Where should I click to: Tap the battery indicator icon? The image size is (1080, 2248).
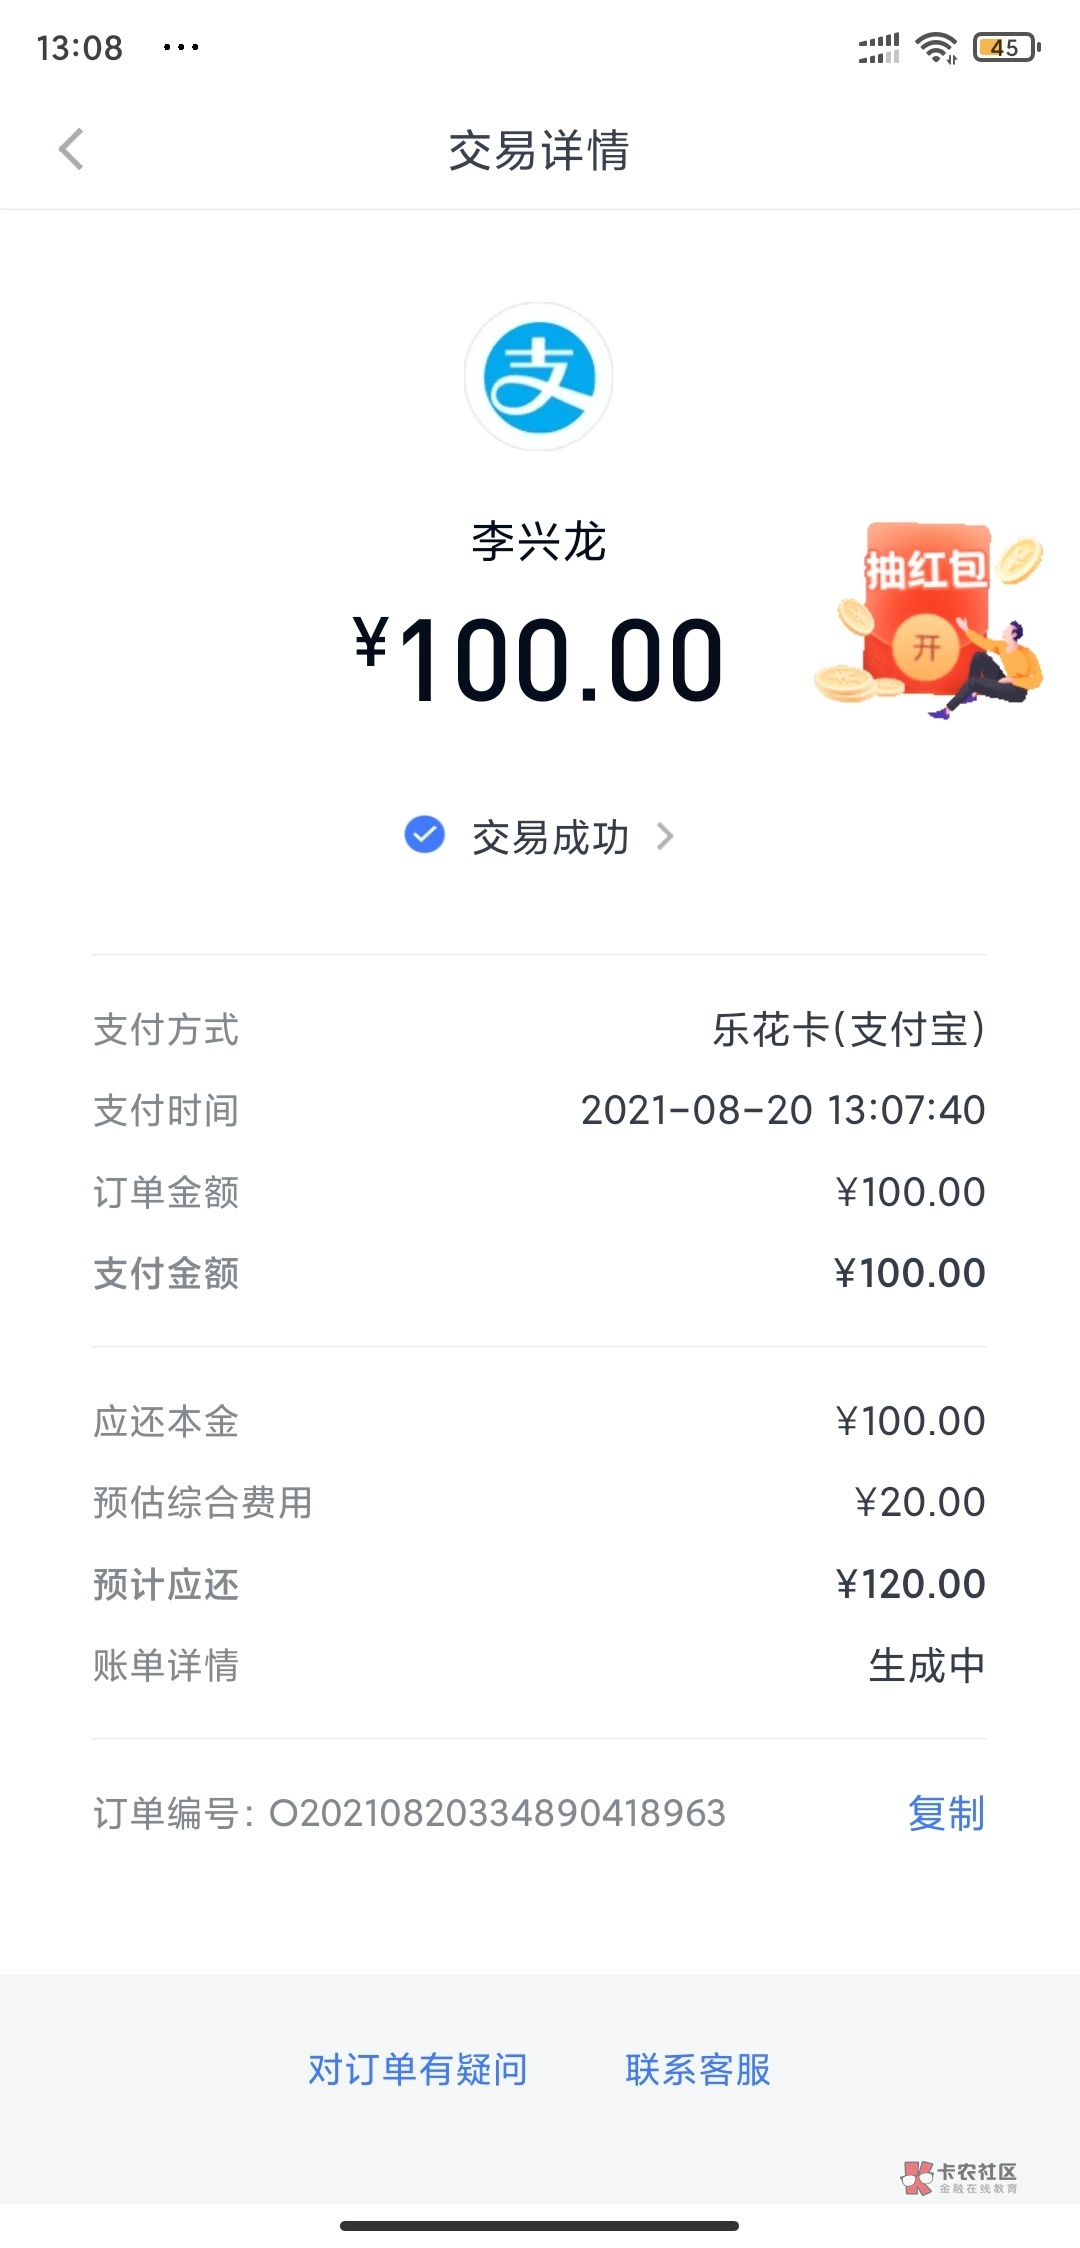[1007, 47]
